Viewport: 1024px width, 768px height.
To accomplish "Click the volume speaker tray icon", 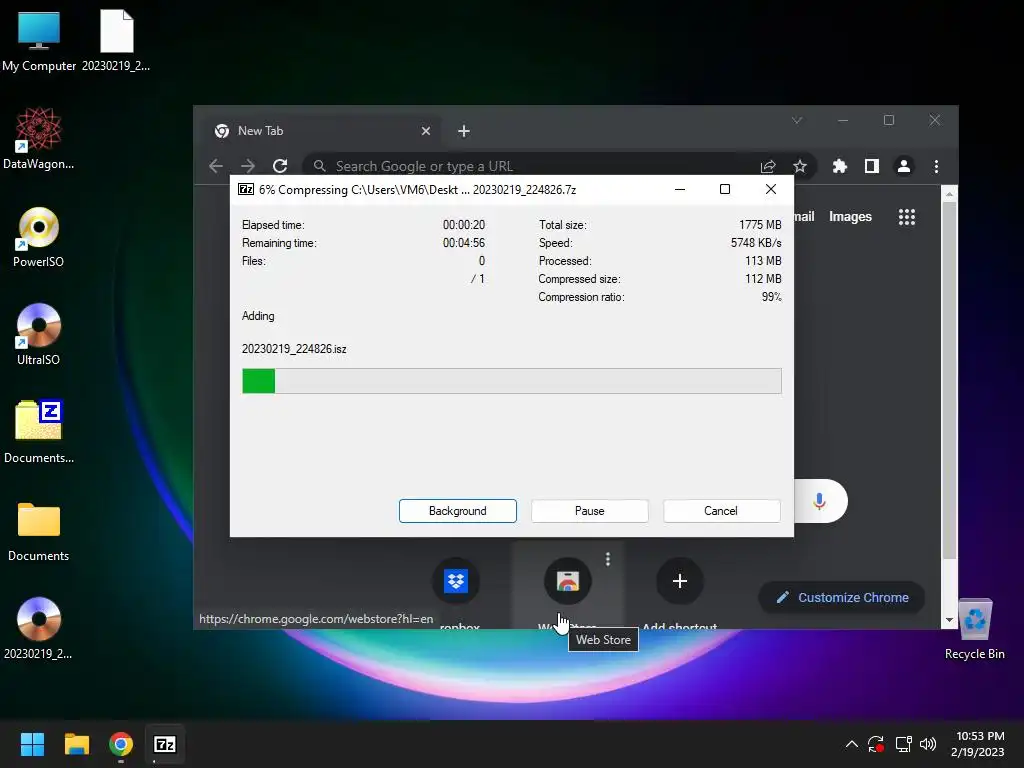I will click(927, 744).
